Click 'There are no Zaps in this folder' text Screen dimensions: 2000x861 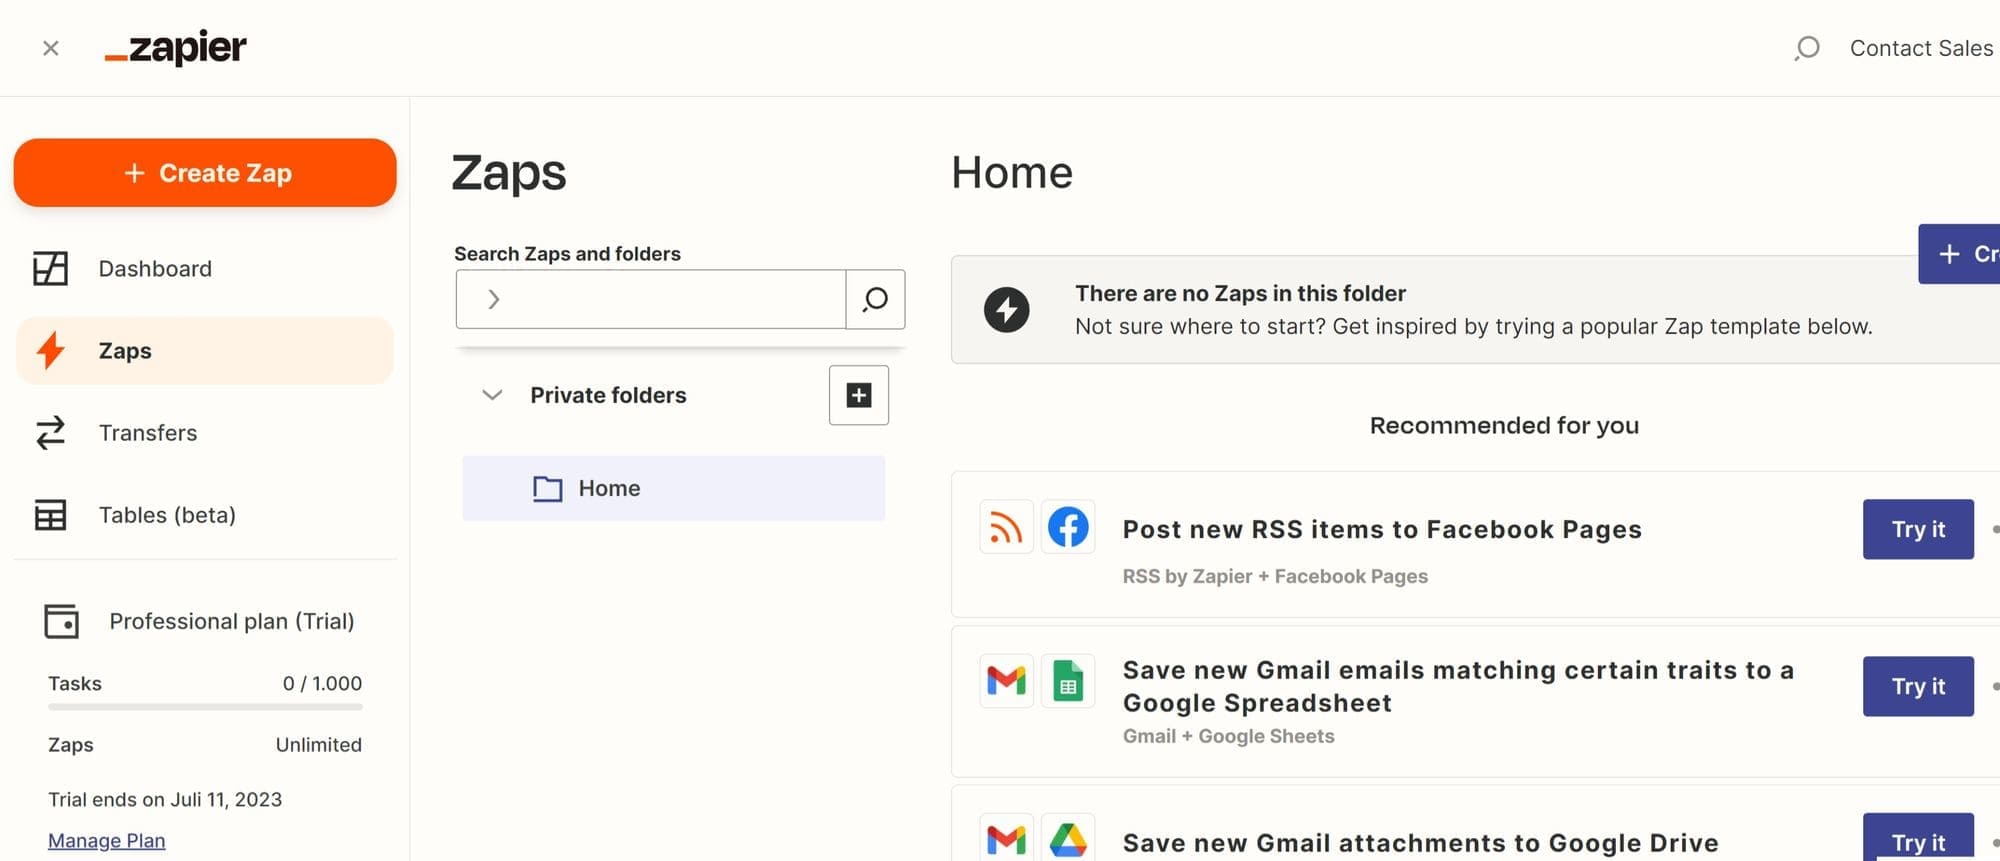click(1240, 293)
